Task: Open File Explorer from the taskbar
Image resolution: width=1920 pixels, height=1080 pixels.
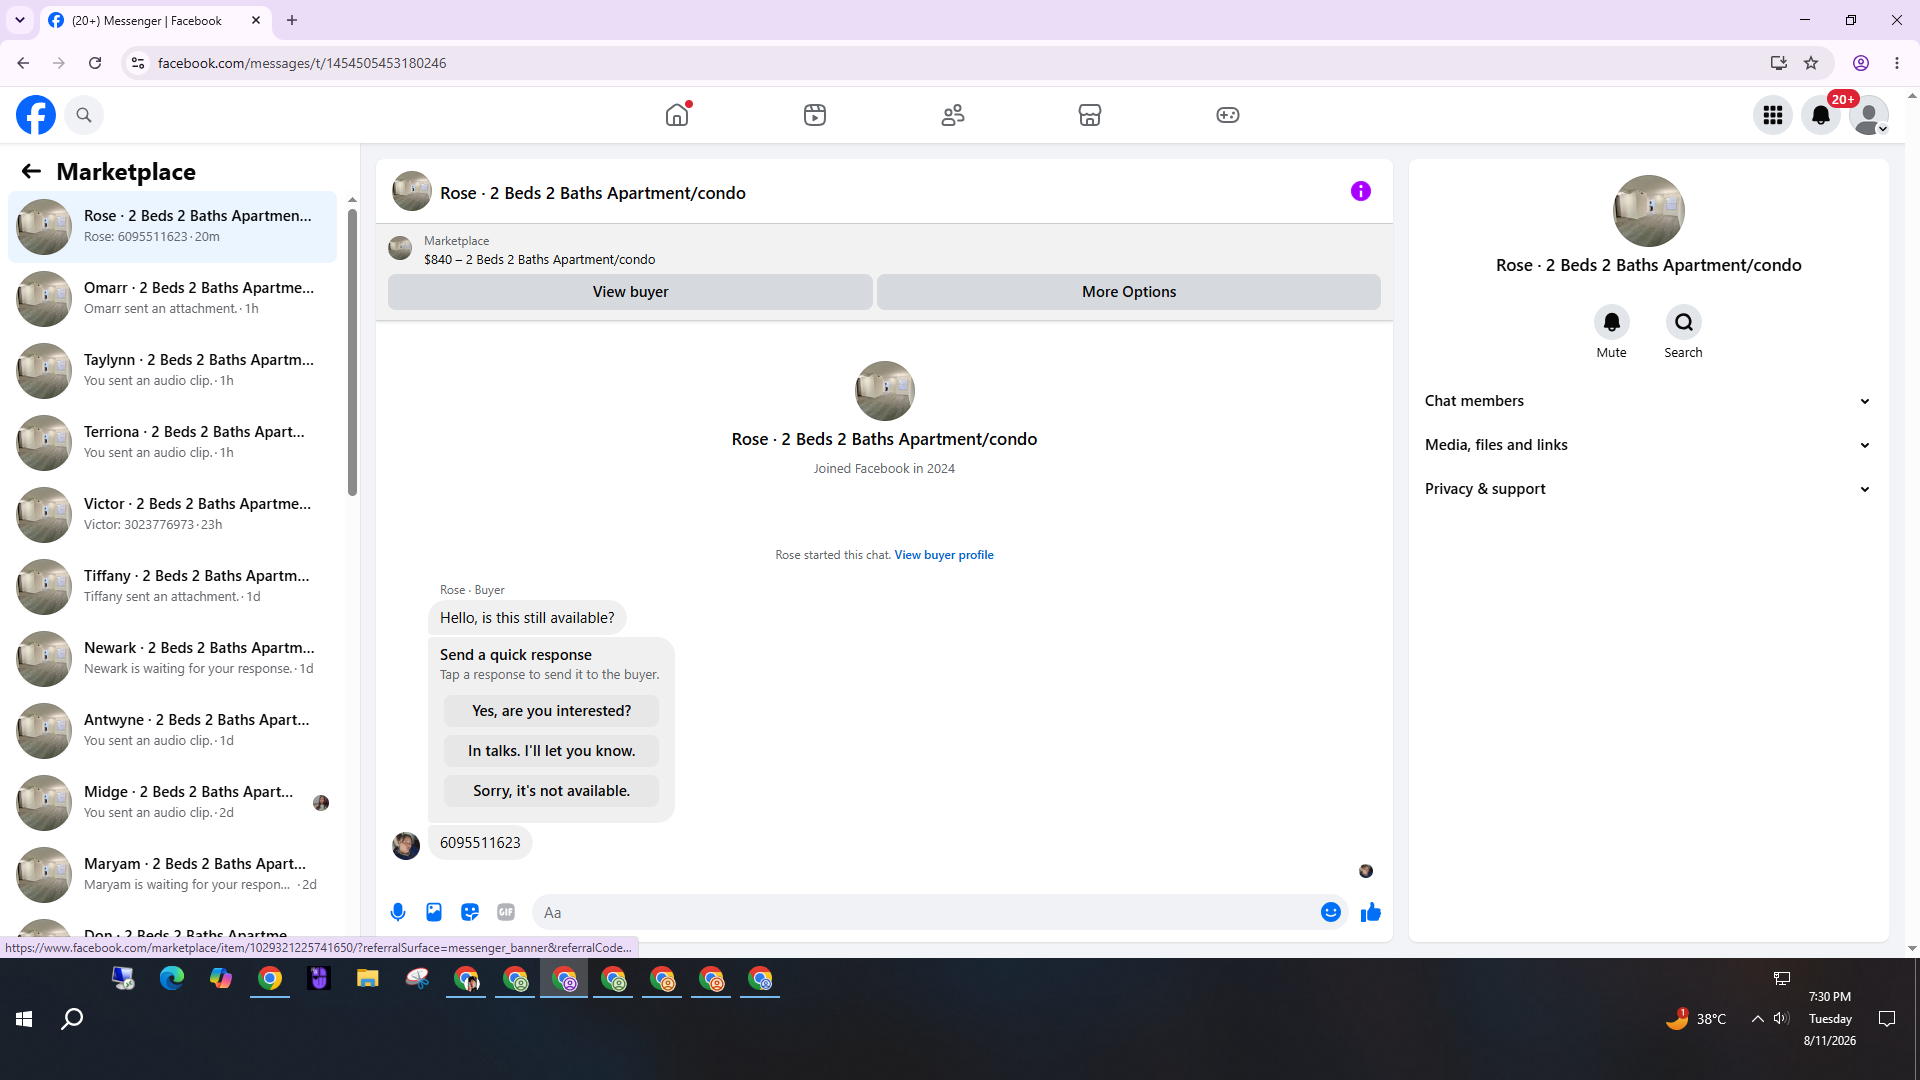Action: tap(368, 979)
